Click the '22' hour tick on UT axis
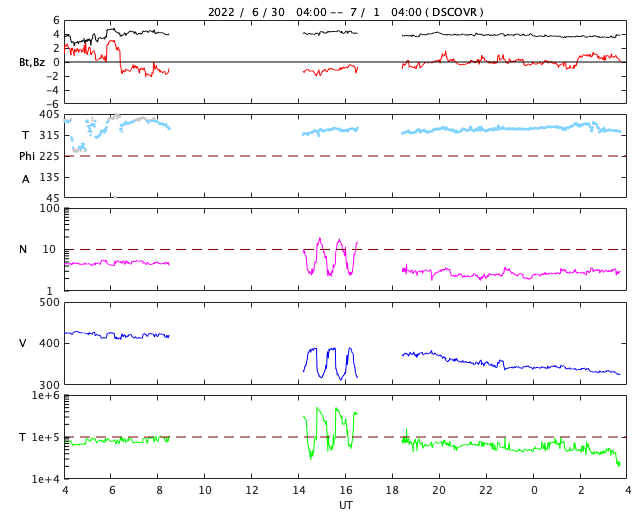 (x=486, y=490)
